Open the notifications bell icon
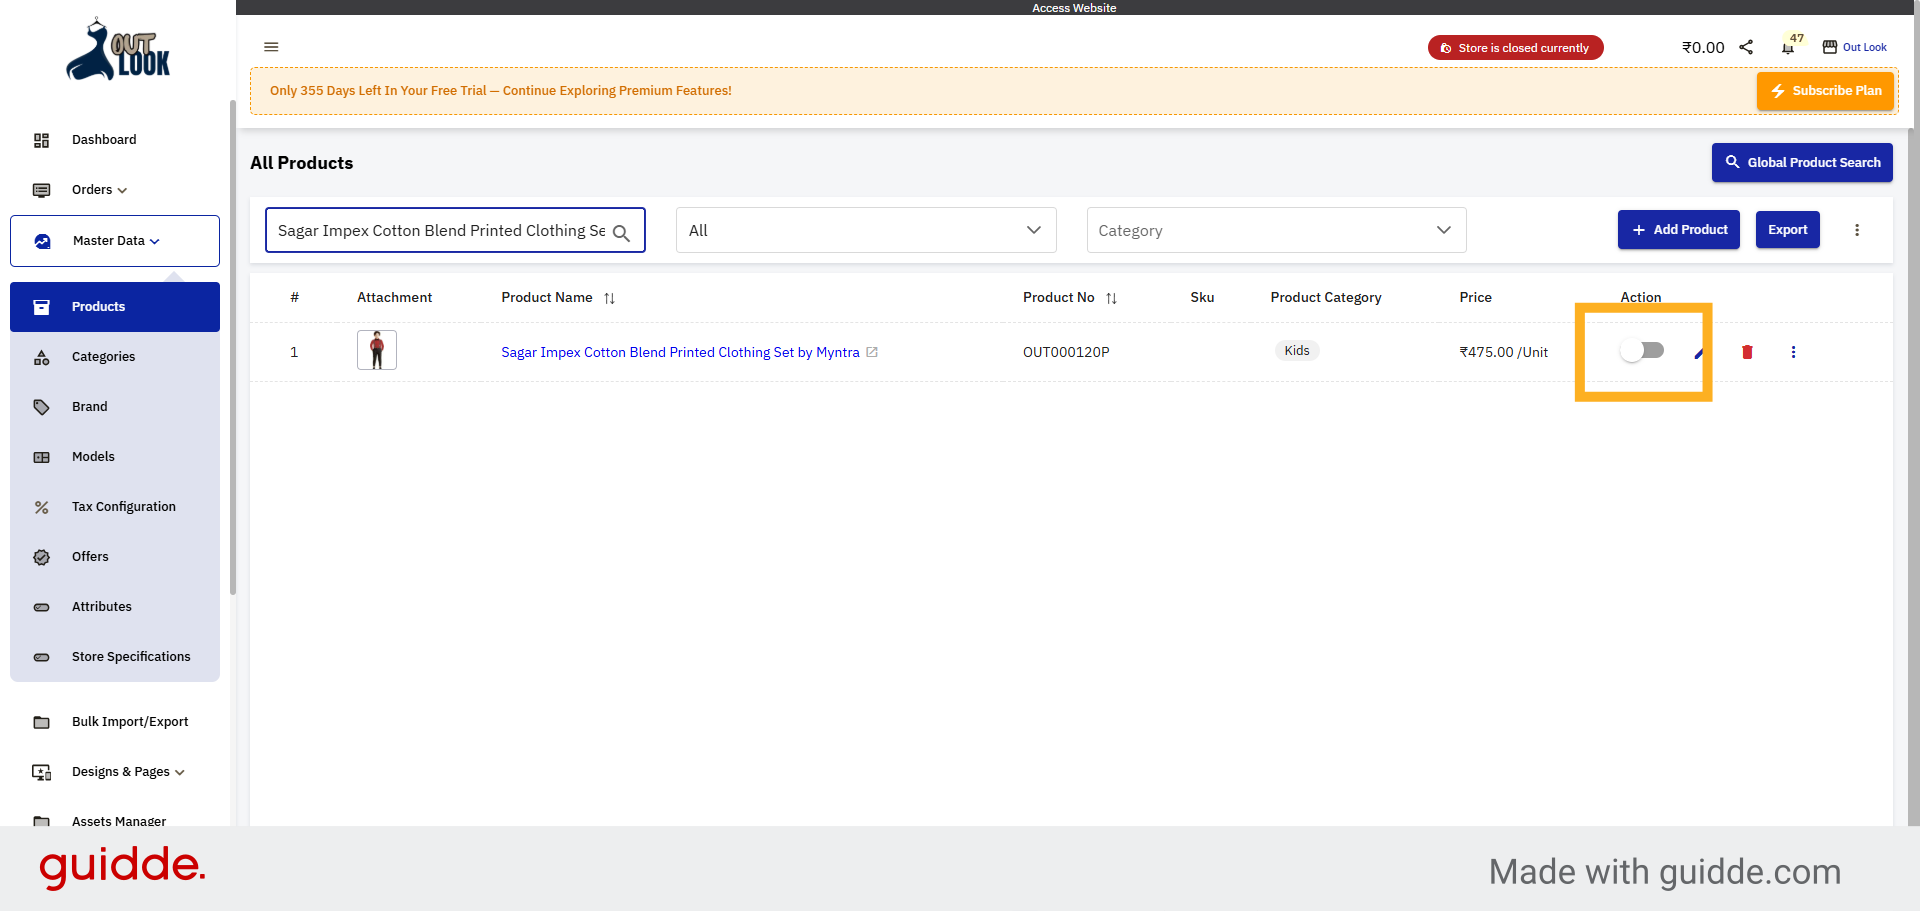The image size is (1920, 911). click(1788, 47)
